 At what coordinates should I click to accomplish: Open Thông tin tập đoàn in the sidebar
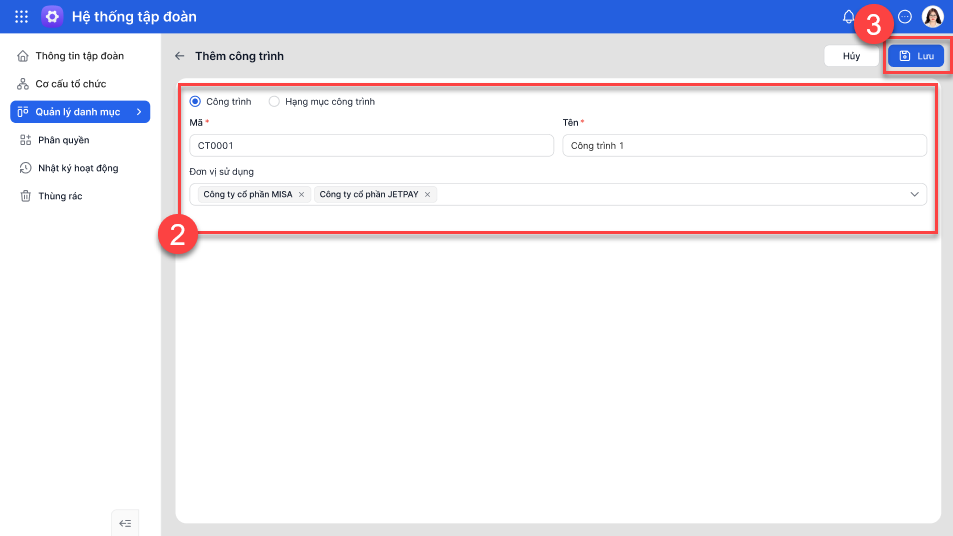click(x=79, y=56)
